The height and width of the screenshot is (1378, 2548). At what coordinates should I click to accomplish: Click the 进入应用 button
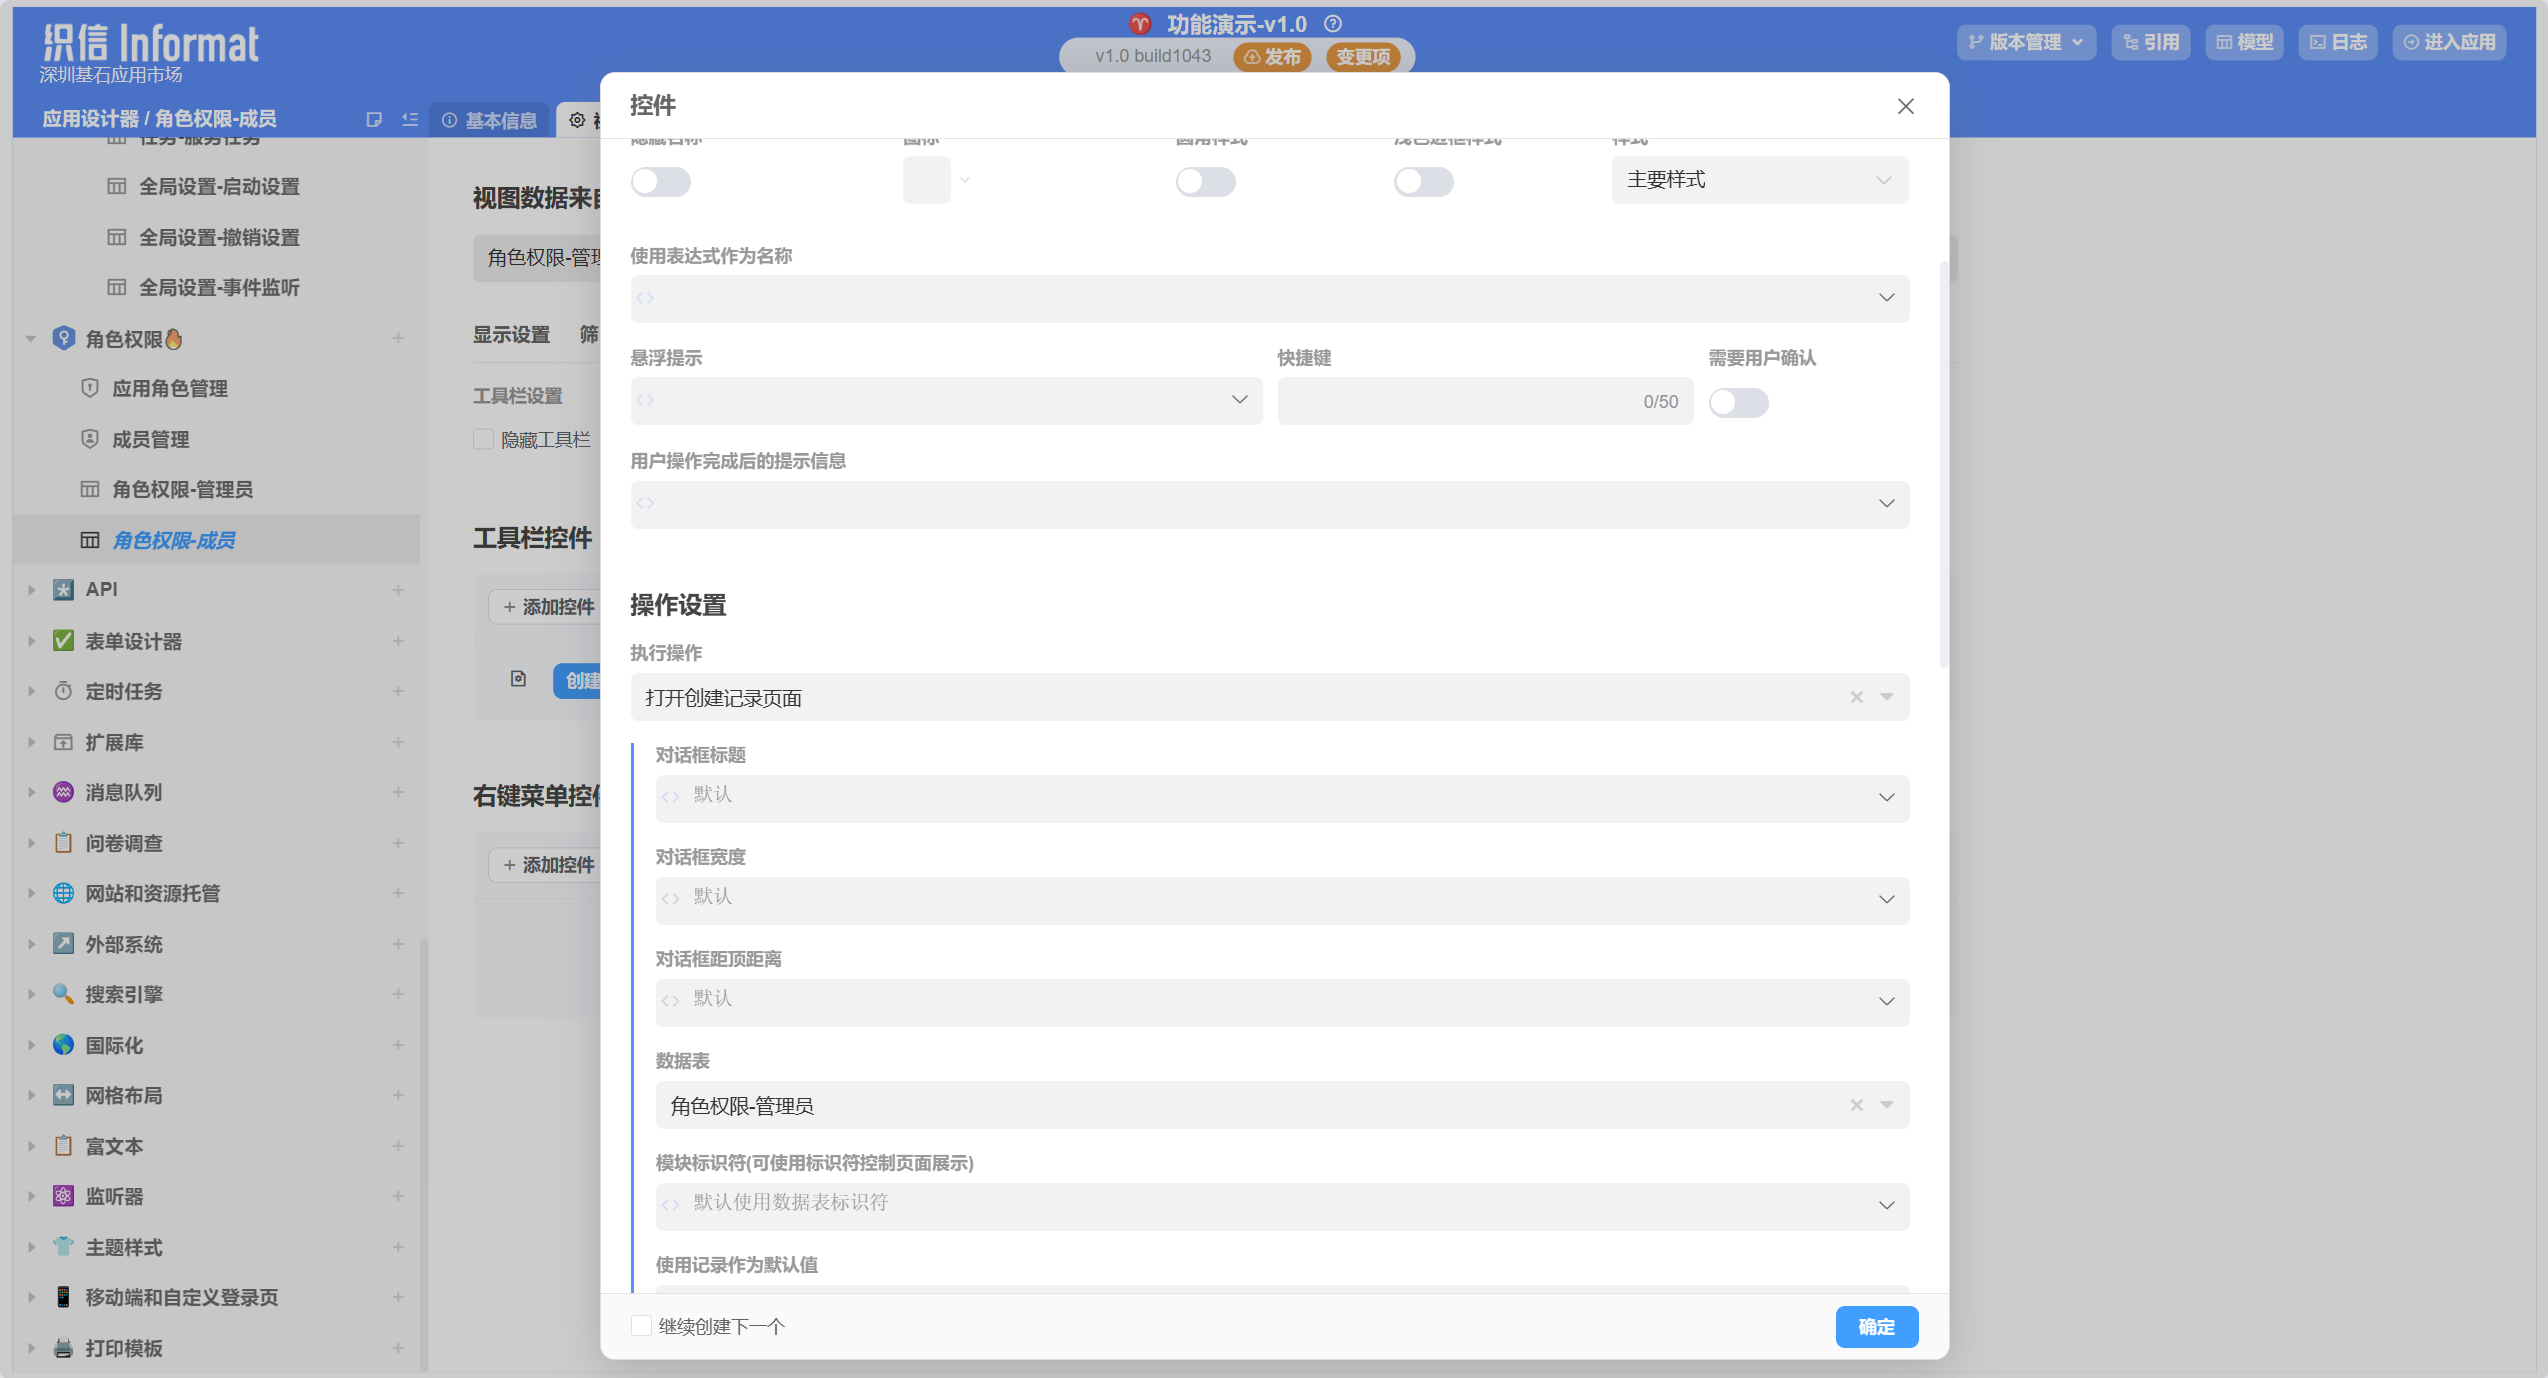tap(2449, 42)
